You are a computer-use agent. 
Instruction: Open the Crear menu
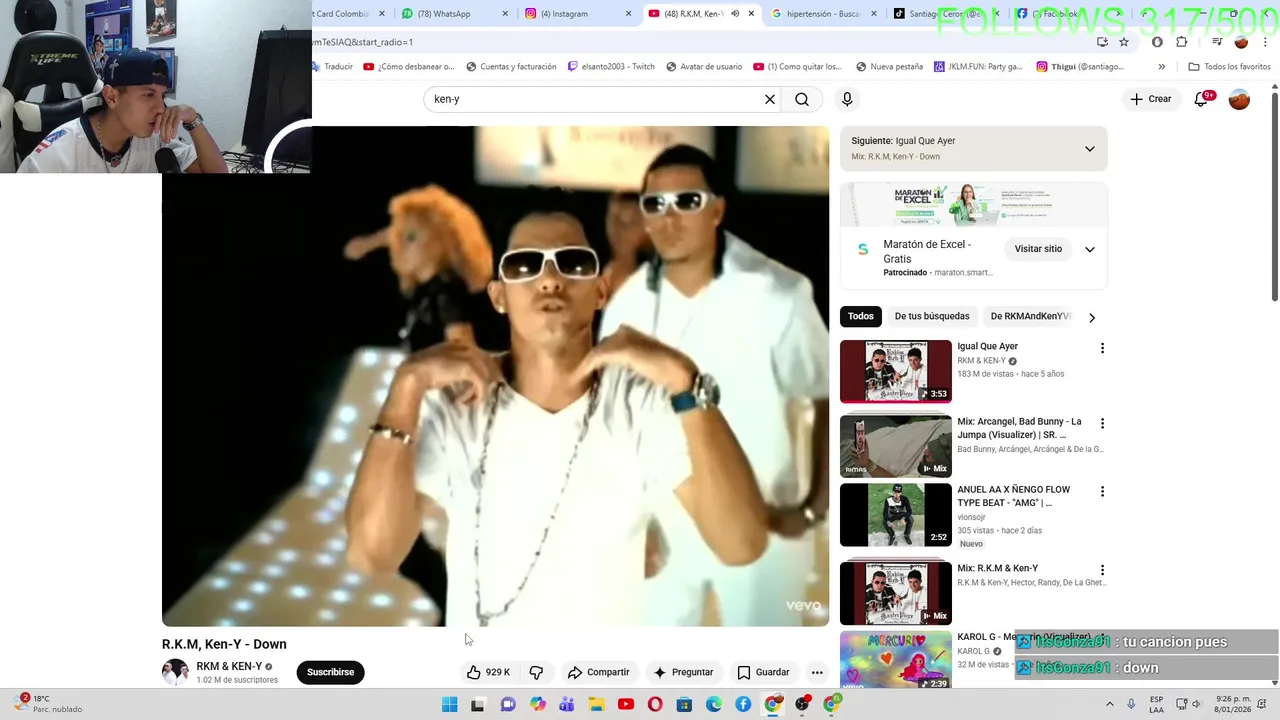tap(1150, 99)
